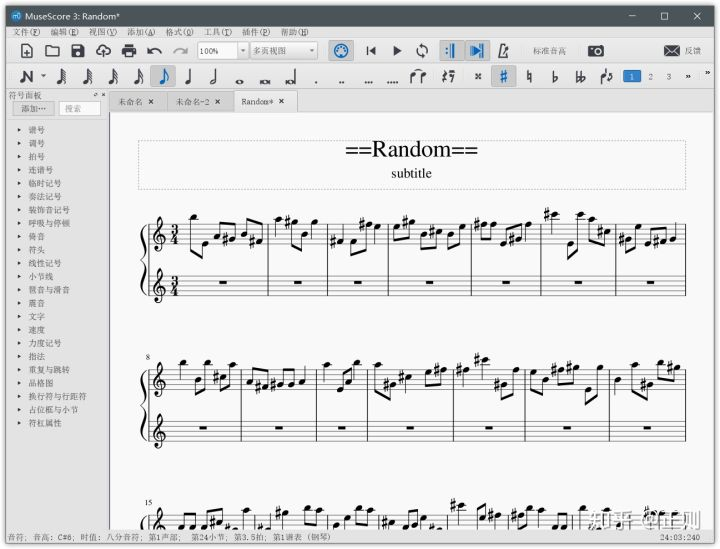Redo the last undone action

tap(180, 51)
